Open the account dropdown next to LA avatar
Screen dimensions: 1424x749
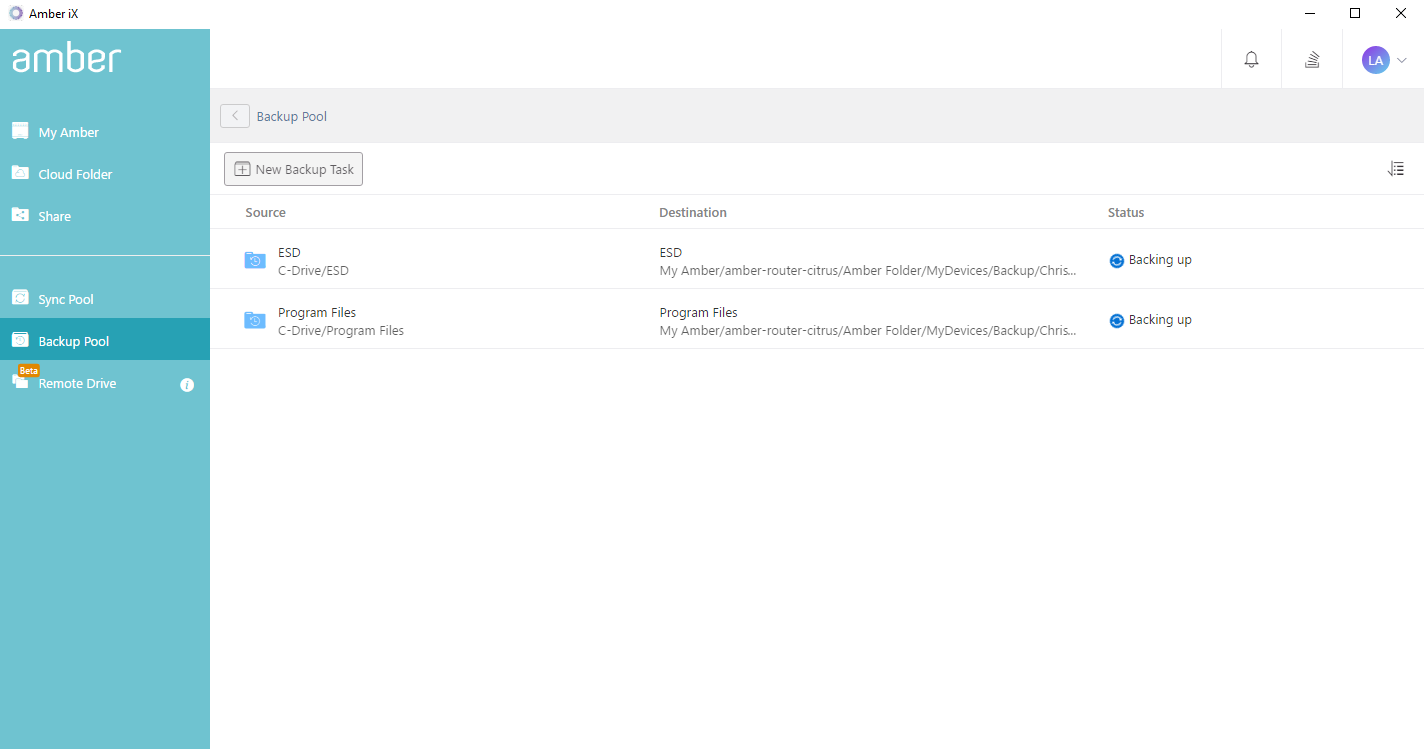pos(1404,59)
